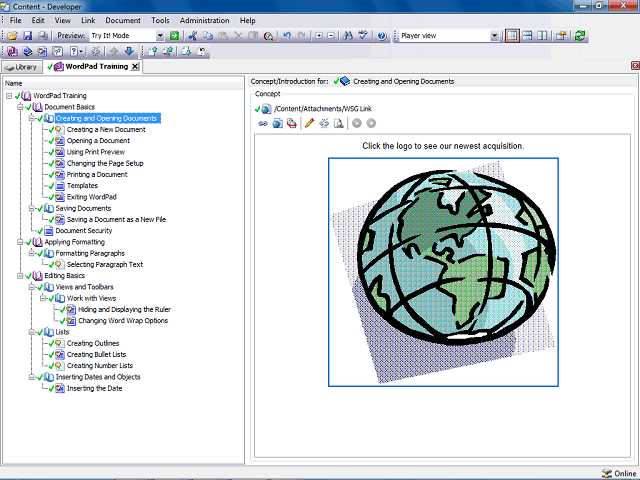Switch to the Library tab
The height and width of the screenshot is (480, 640).
[21, 67]
